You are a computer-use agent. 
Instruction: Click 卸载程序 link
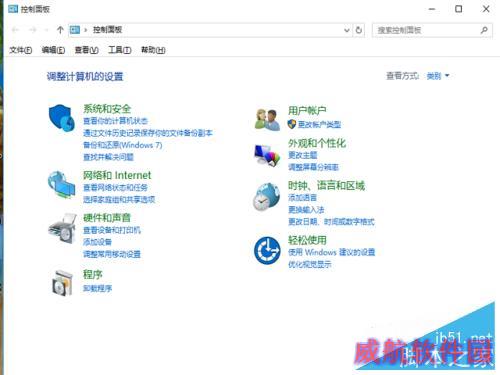97,288
